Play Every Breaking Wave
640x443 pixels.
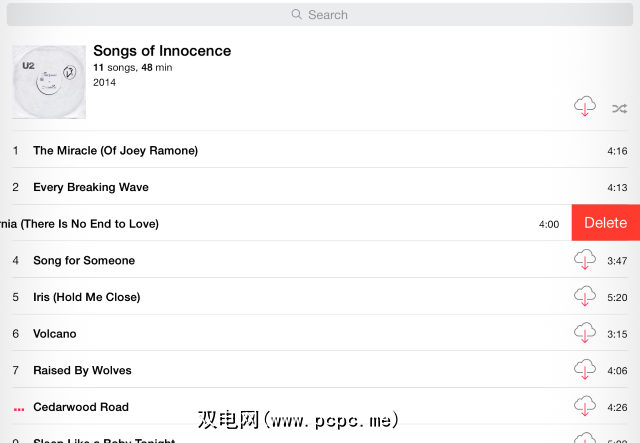tap(91, 187)
